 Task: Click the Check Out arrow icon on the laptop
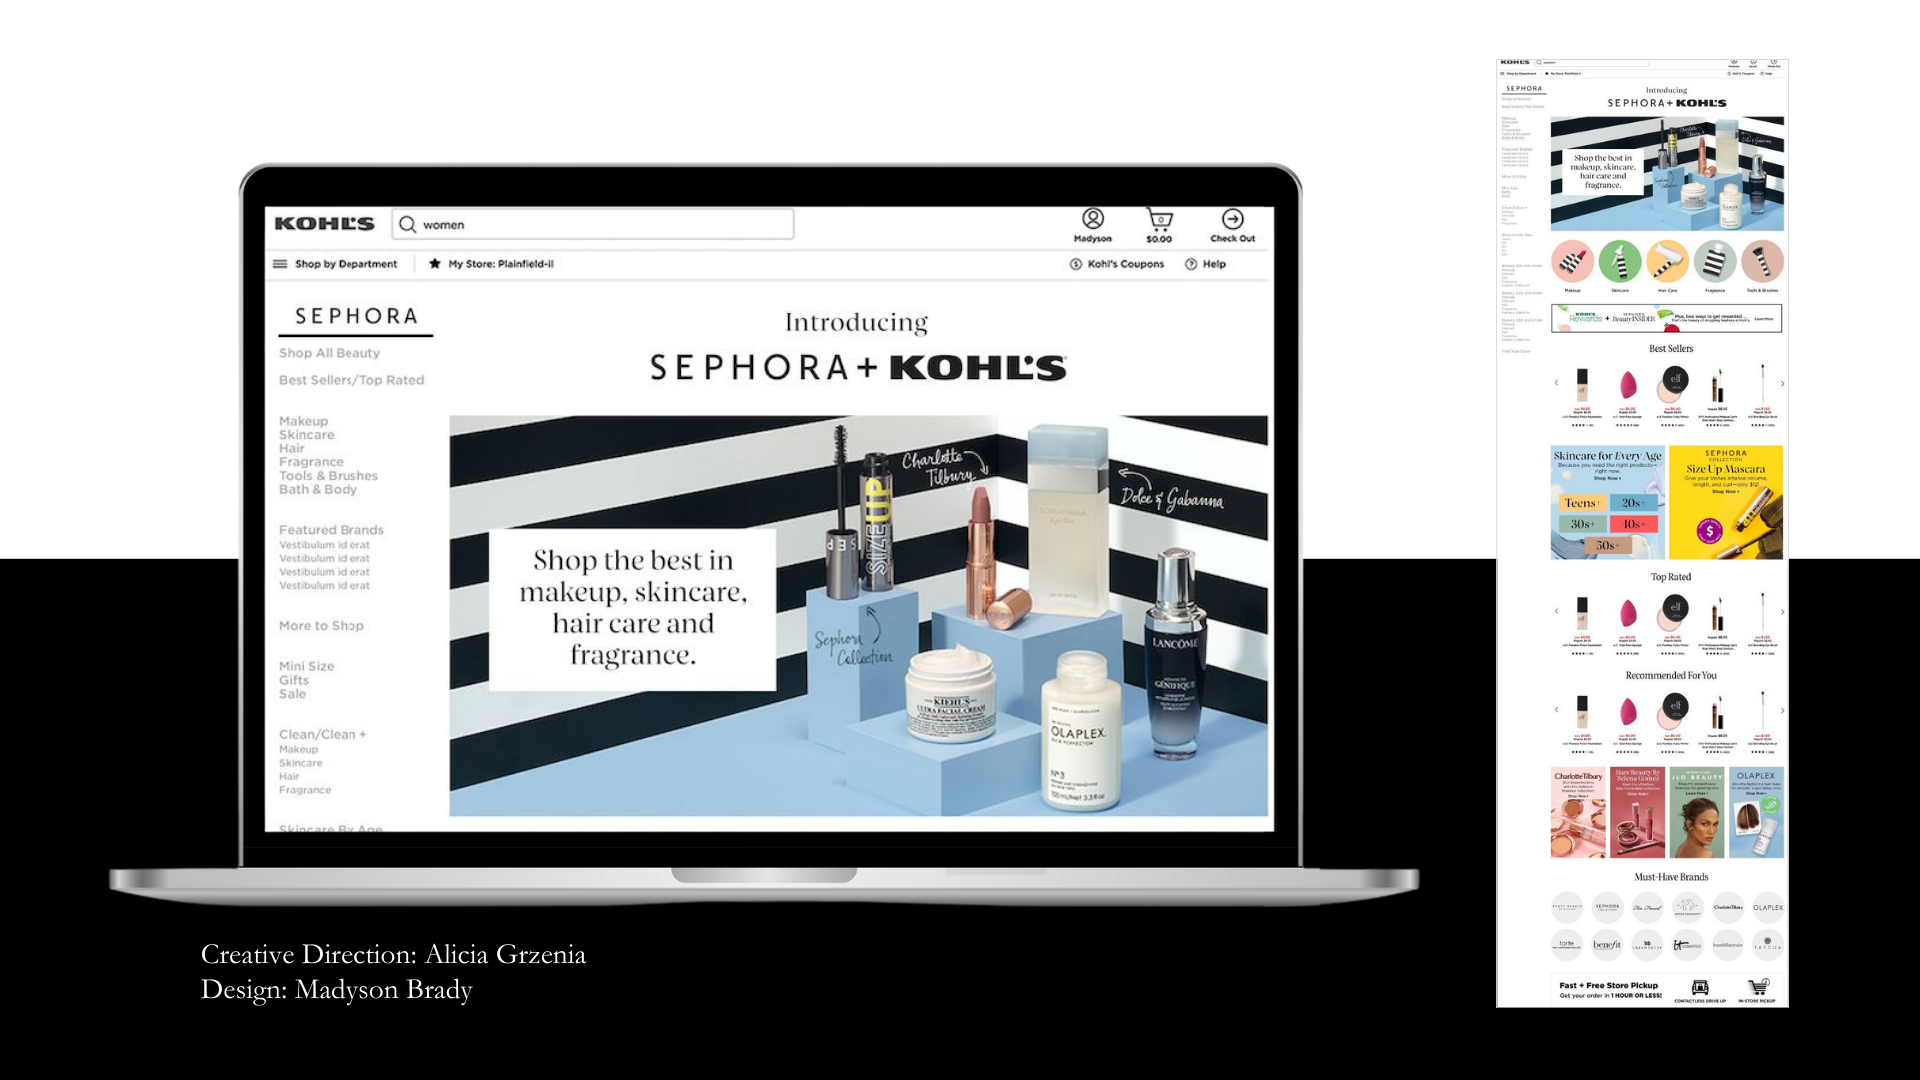pos(1233,219)
